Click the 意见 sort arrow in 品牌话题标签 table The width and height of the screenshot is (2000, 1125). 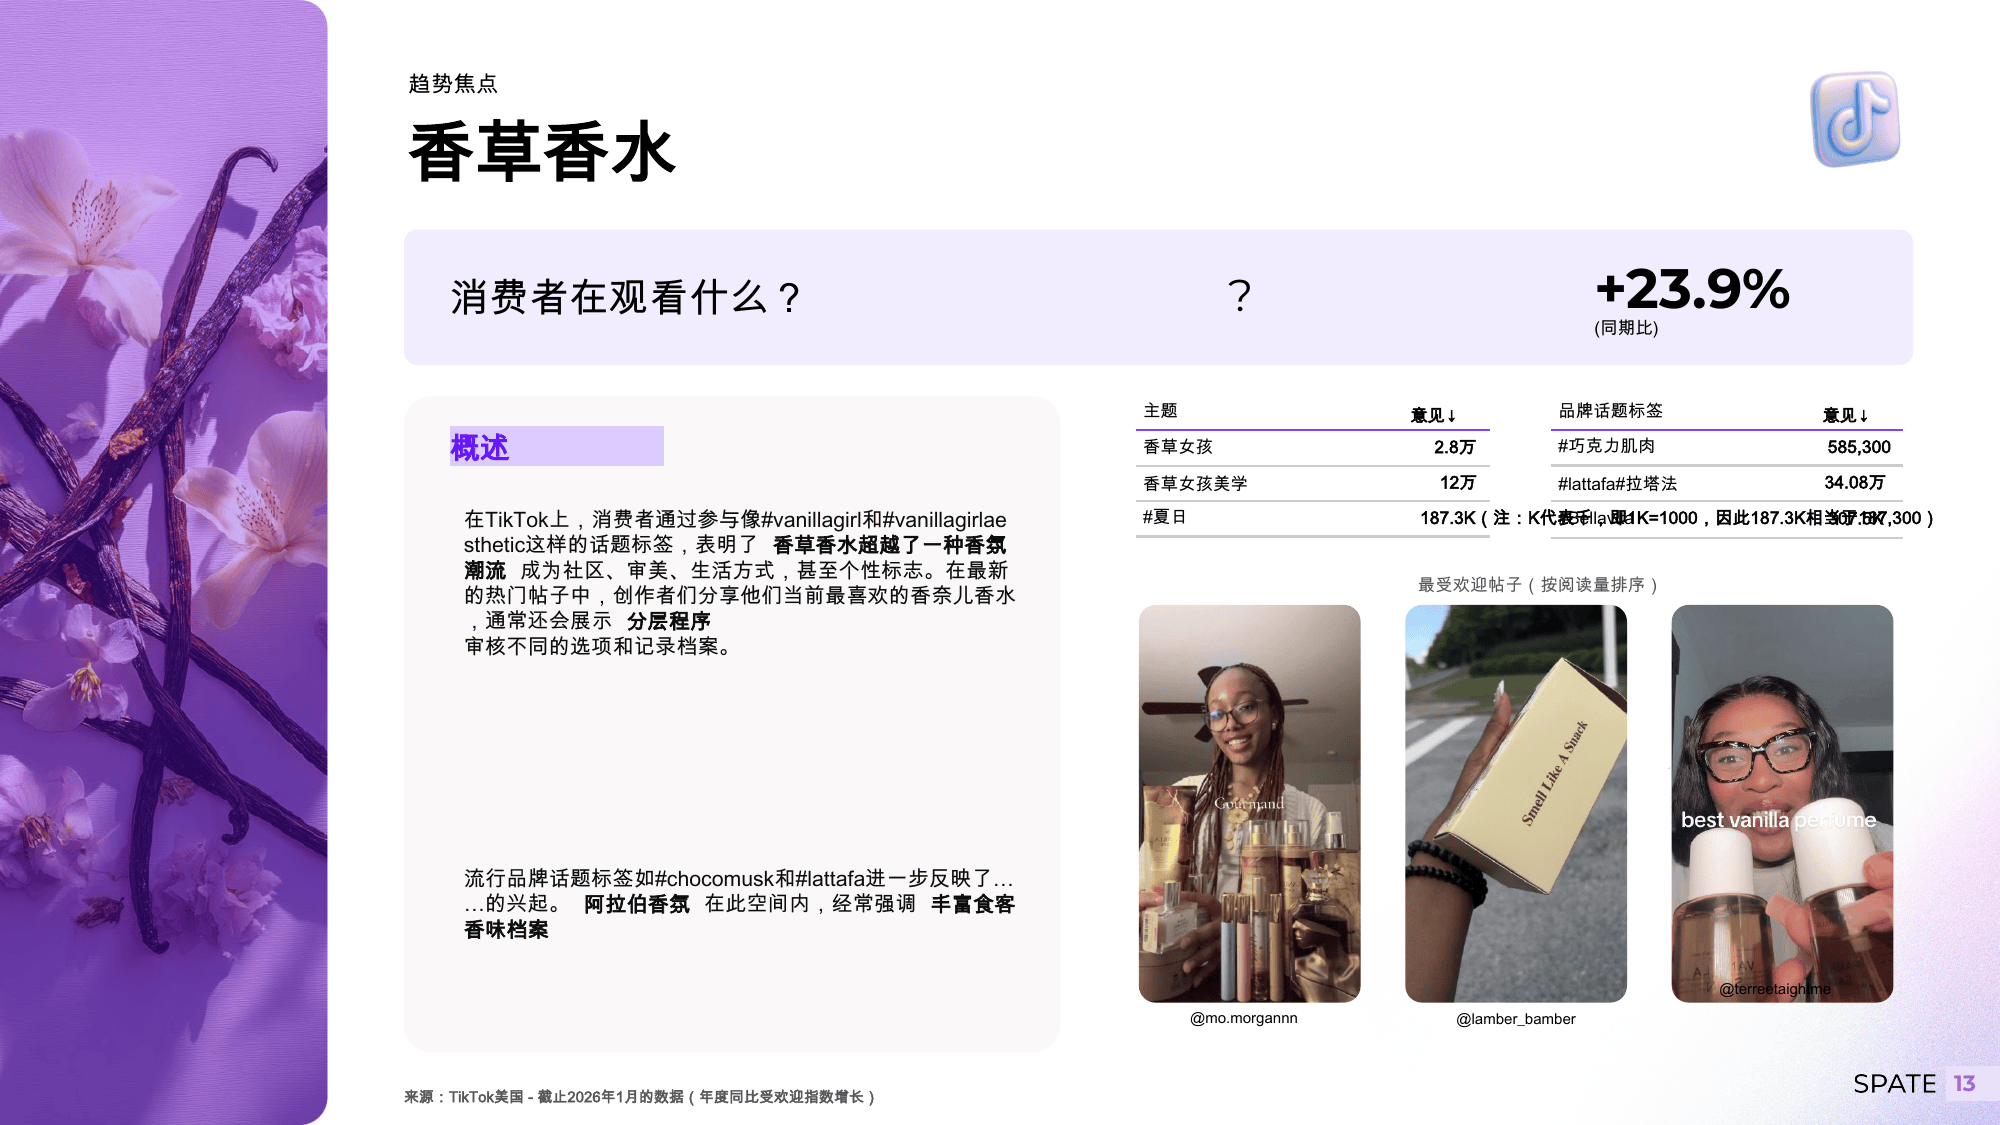pos(1863,416)
